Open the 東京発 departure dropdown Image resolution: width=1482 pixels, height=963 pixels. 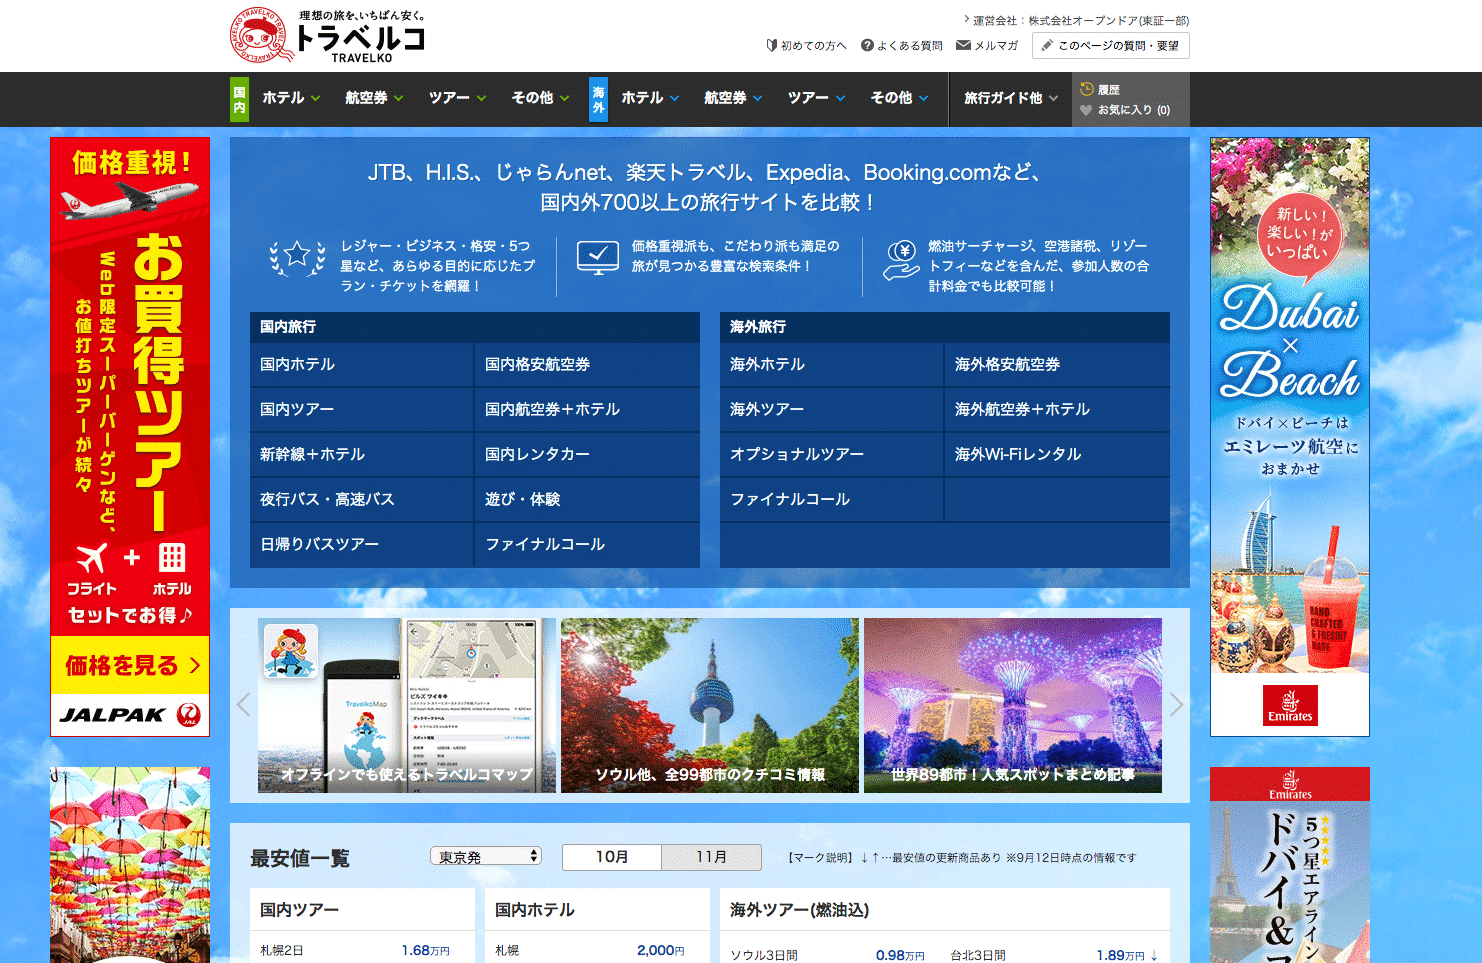(x=486, y=857)
